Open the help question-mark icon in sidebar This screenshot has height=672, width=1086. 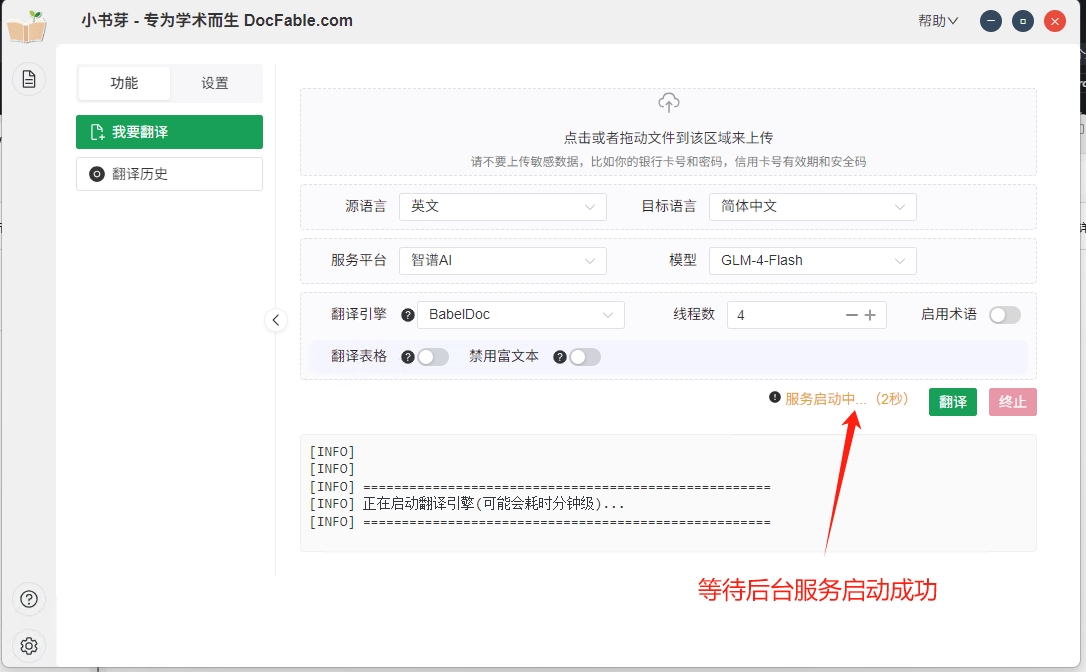pos(29,600)
